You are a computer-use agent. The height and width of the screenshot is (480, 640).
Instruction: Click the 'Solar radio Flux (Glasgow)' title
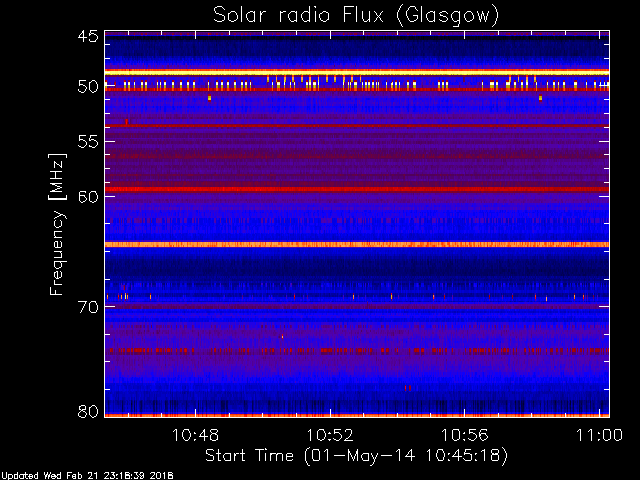click(356, 14)
